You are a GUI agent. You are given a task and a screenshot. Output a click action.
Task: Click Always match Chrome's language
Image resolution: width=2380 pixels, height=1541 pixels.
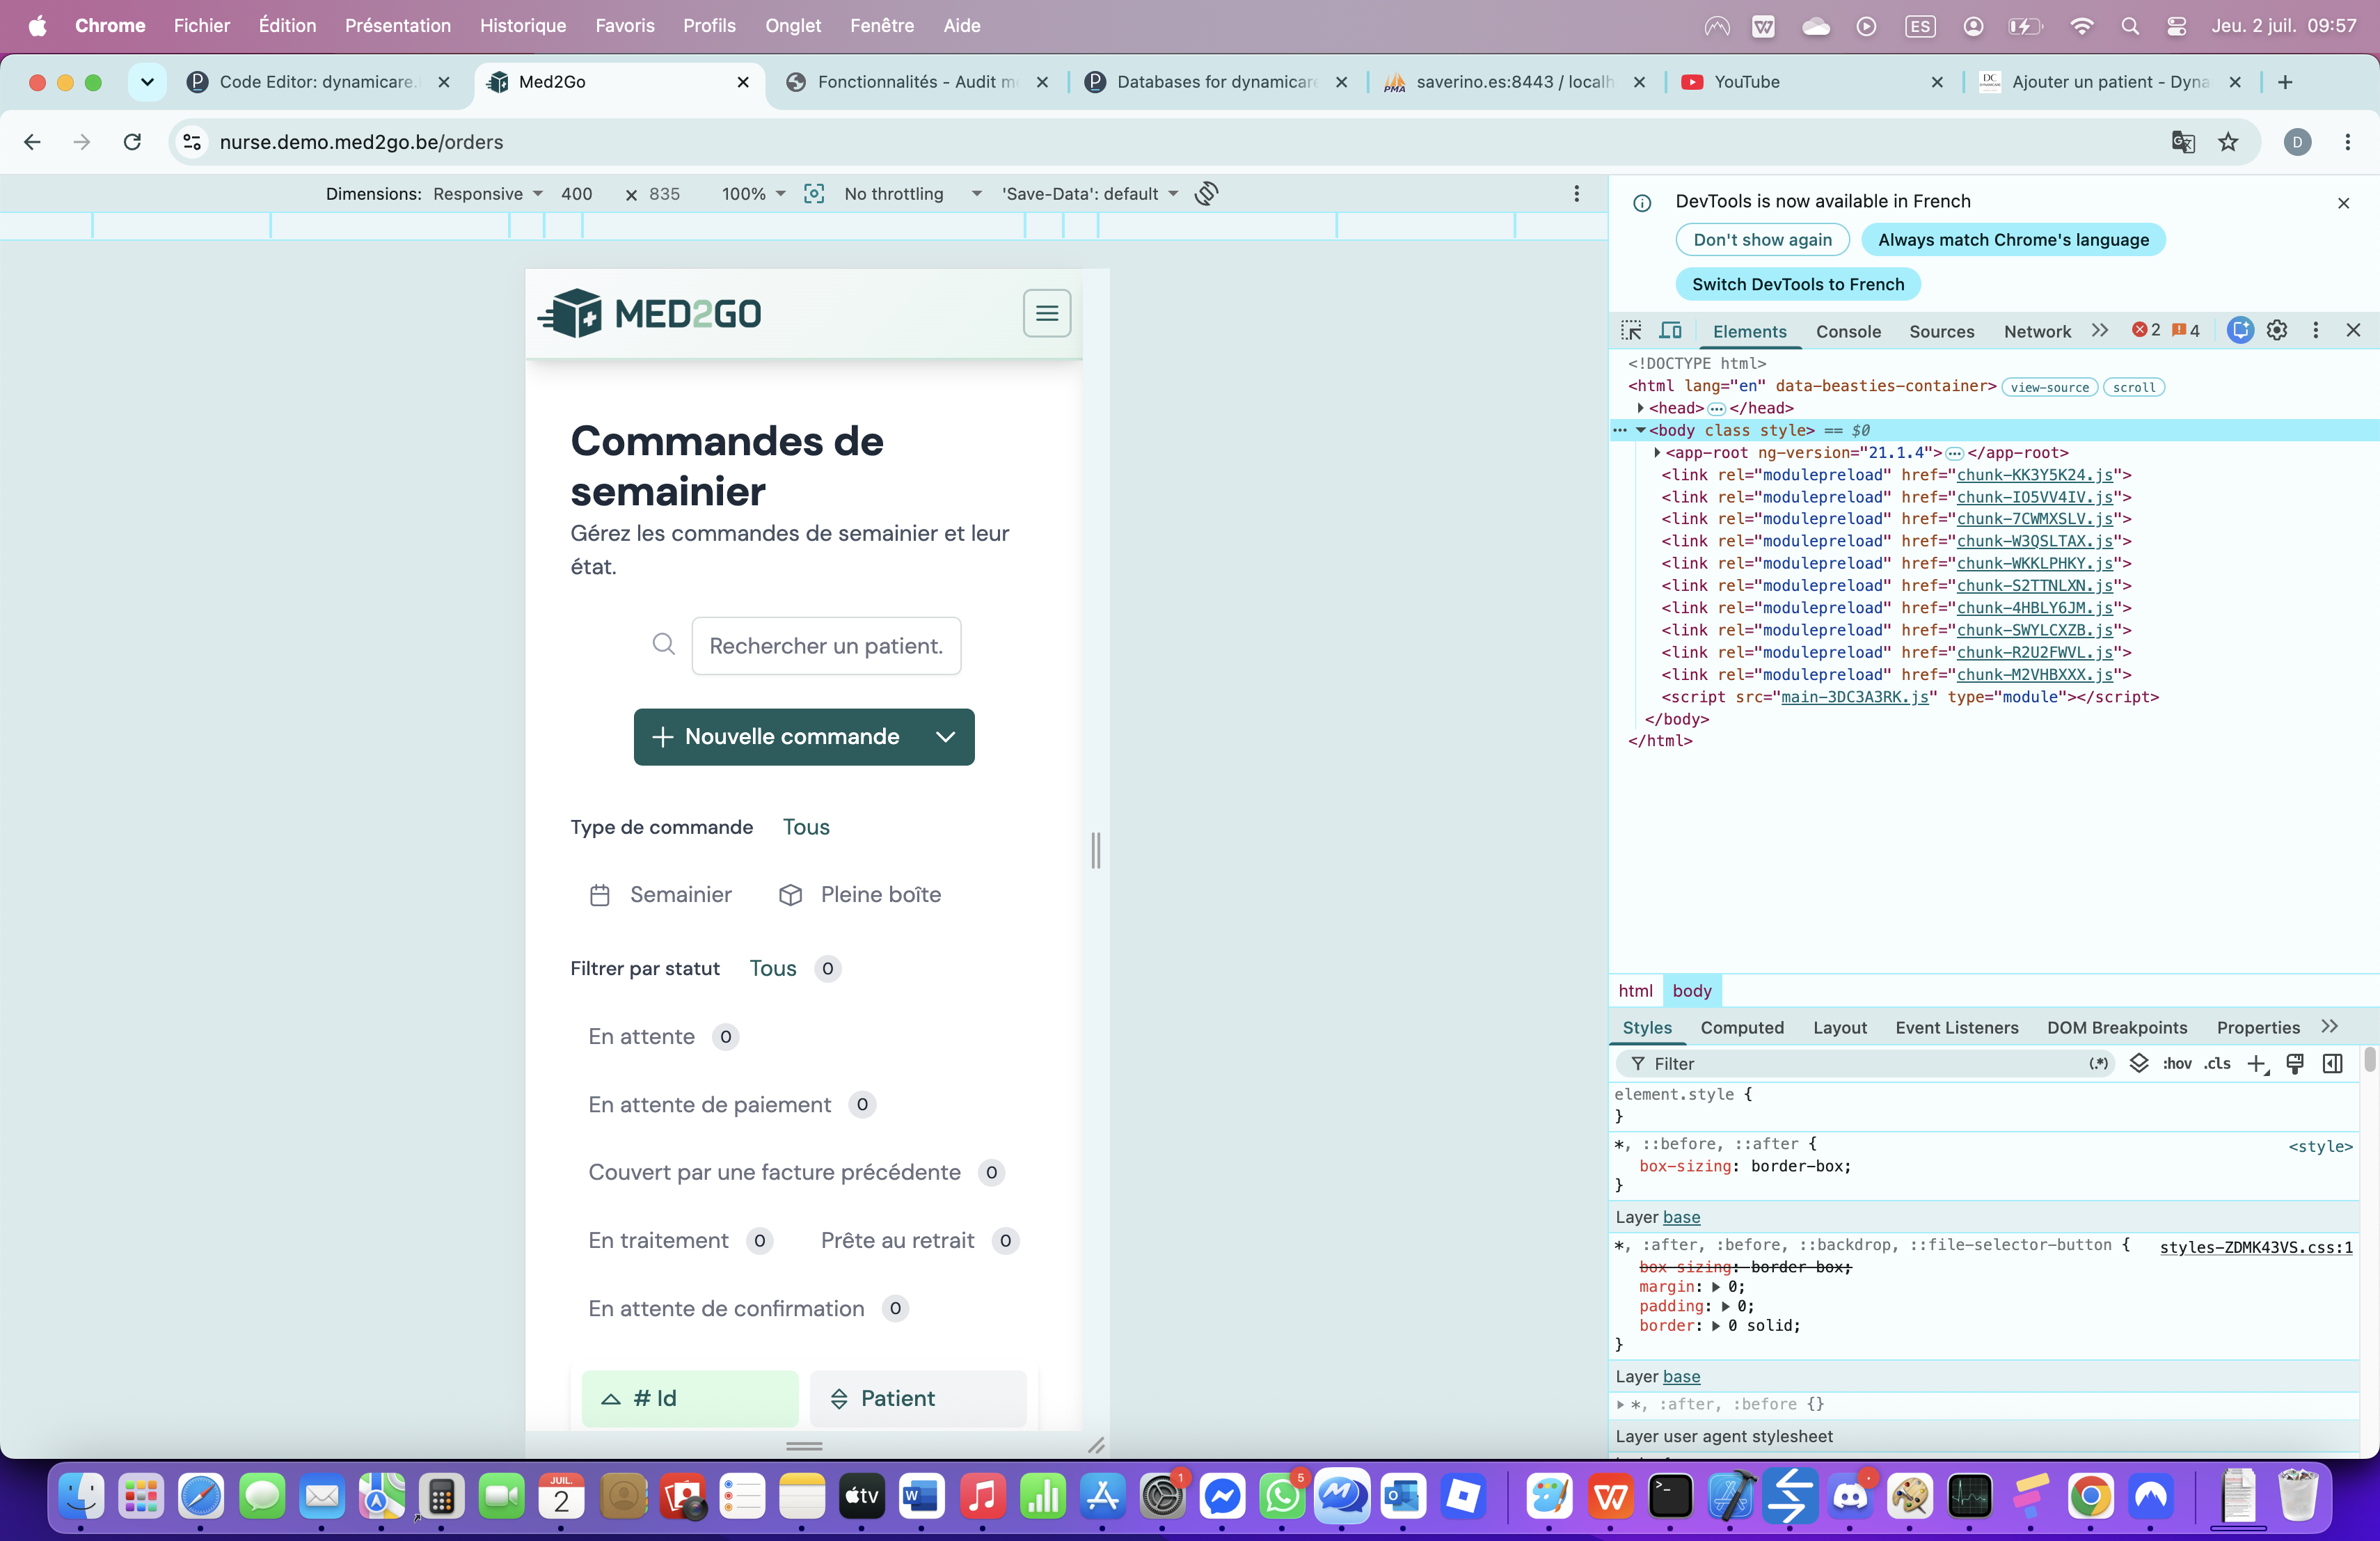coord(2013,240)
